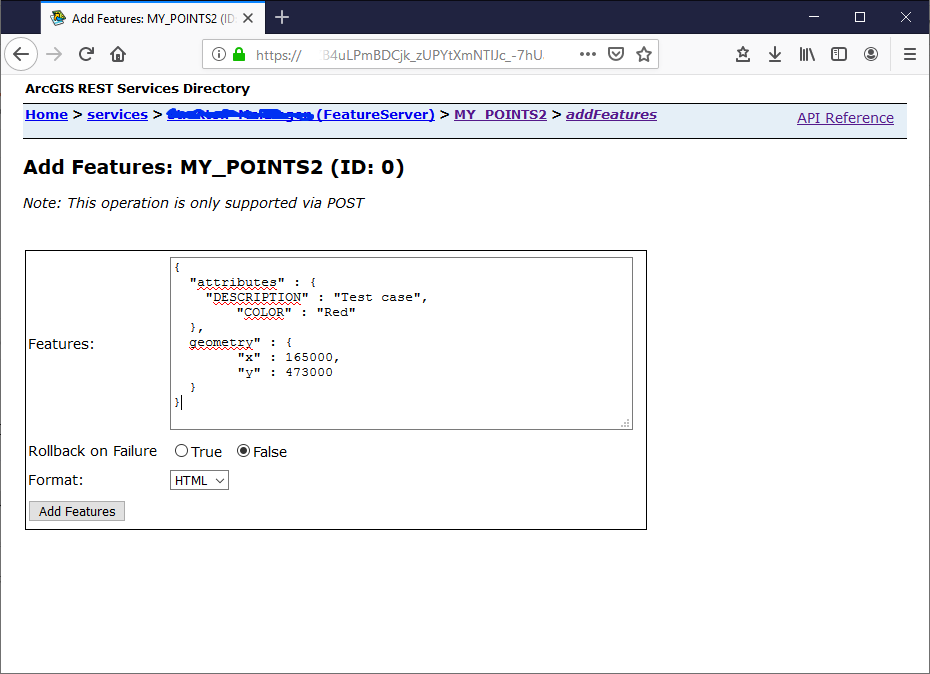Reload the current page
This screenshot has width=930, height=674.
[x=87, y=55]
